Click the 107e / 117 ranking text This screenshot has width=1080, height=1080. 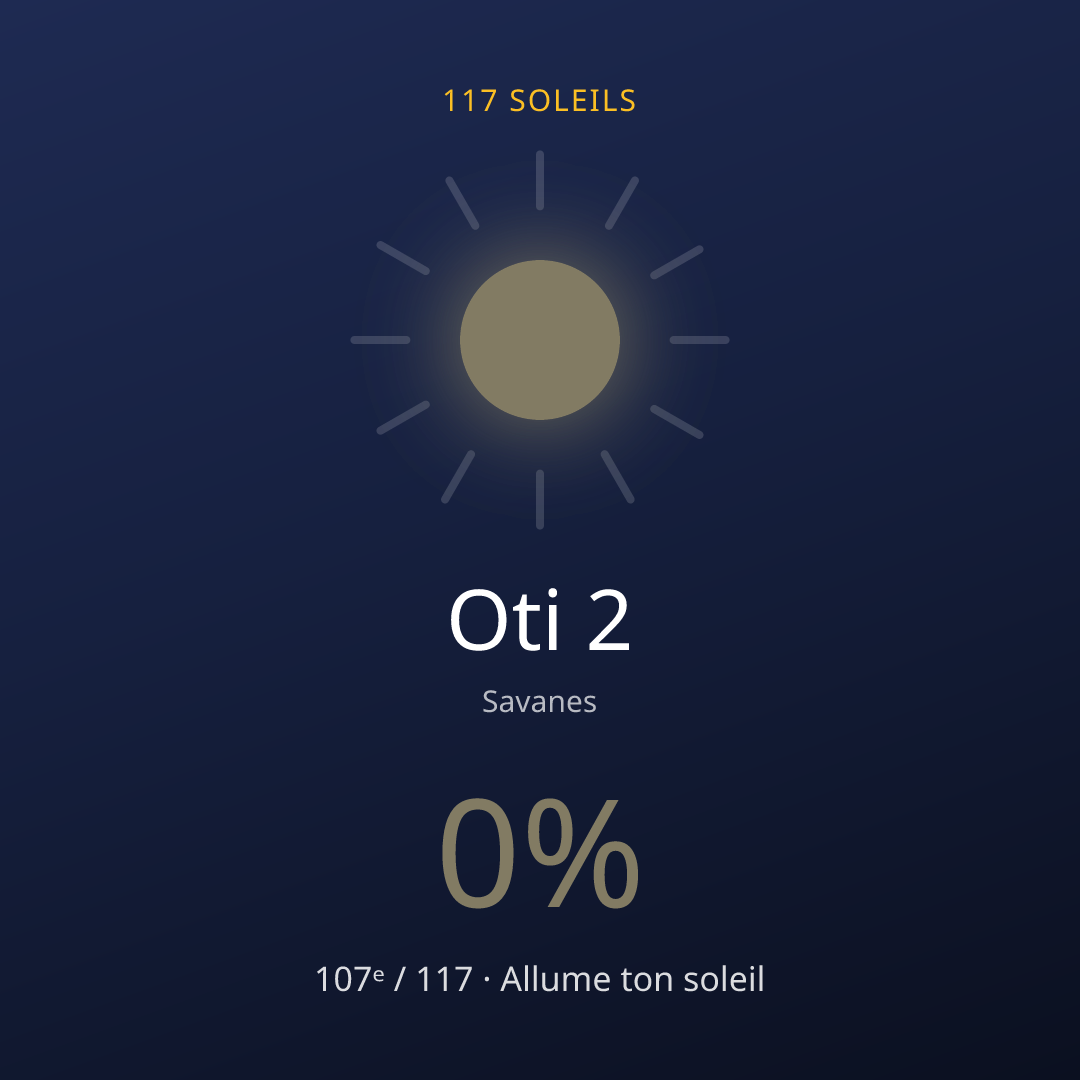click(x=394, y=979)
